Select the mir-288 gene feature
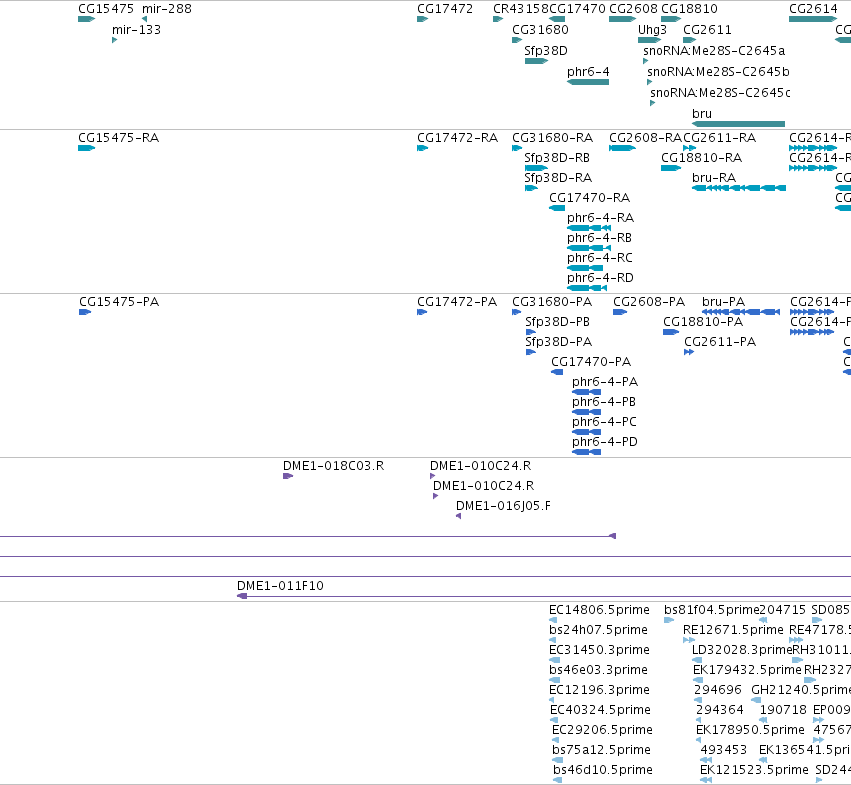The image size is (851, 785). pyautogui.click(x=167, y=9)
